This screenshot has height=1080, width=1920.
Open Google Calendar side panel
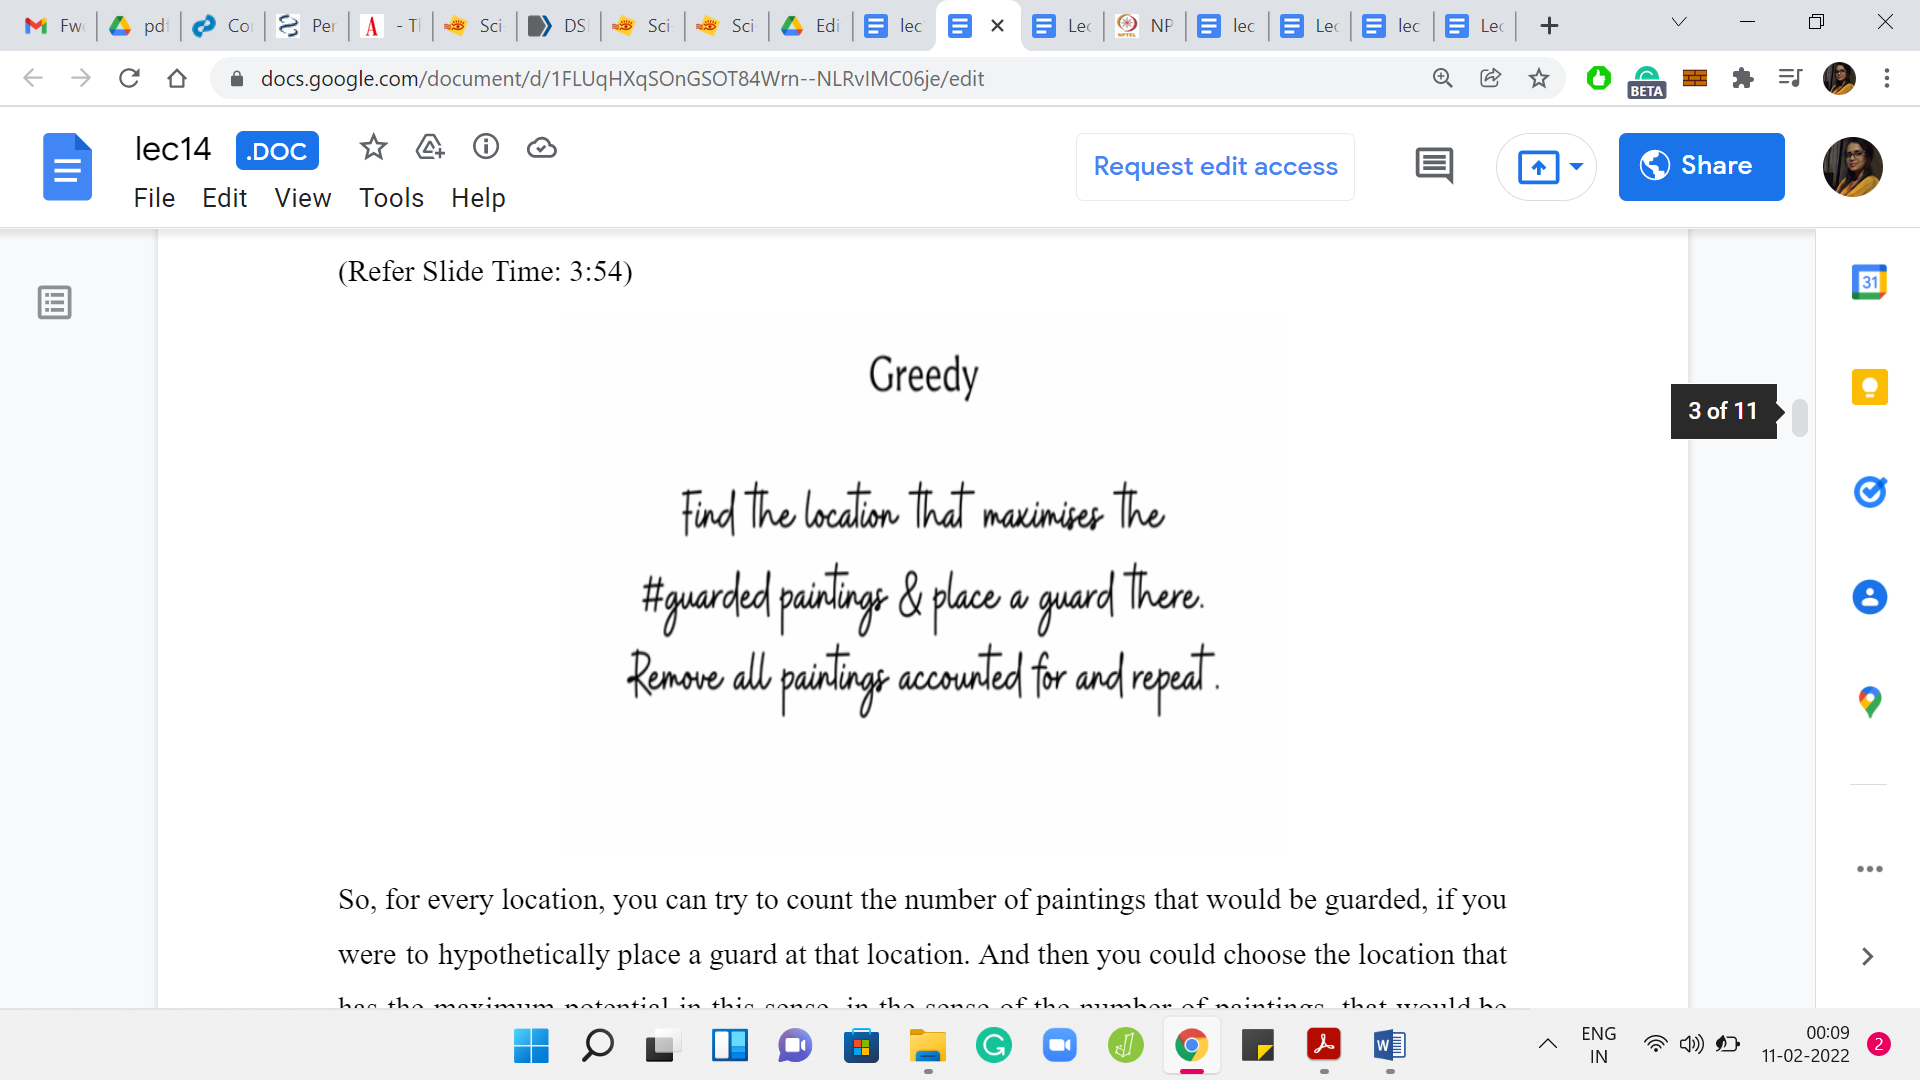point(1869,282)
